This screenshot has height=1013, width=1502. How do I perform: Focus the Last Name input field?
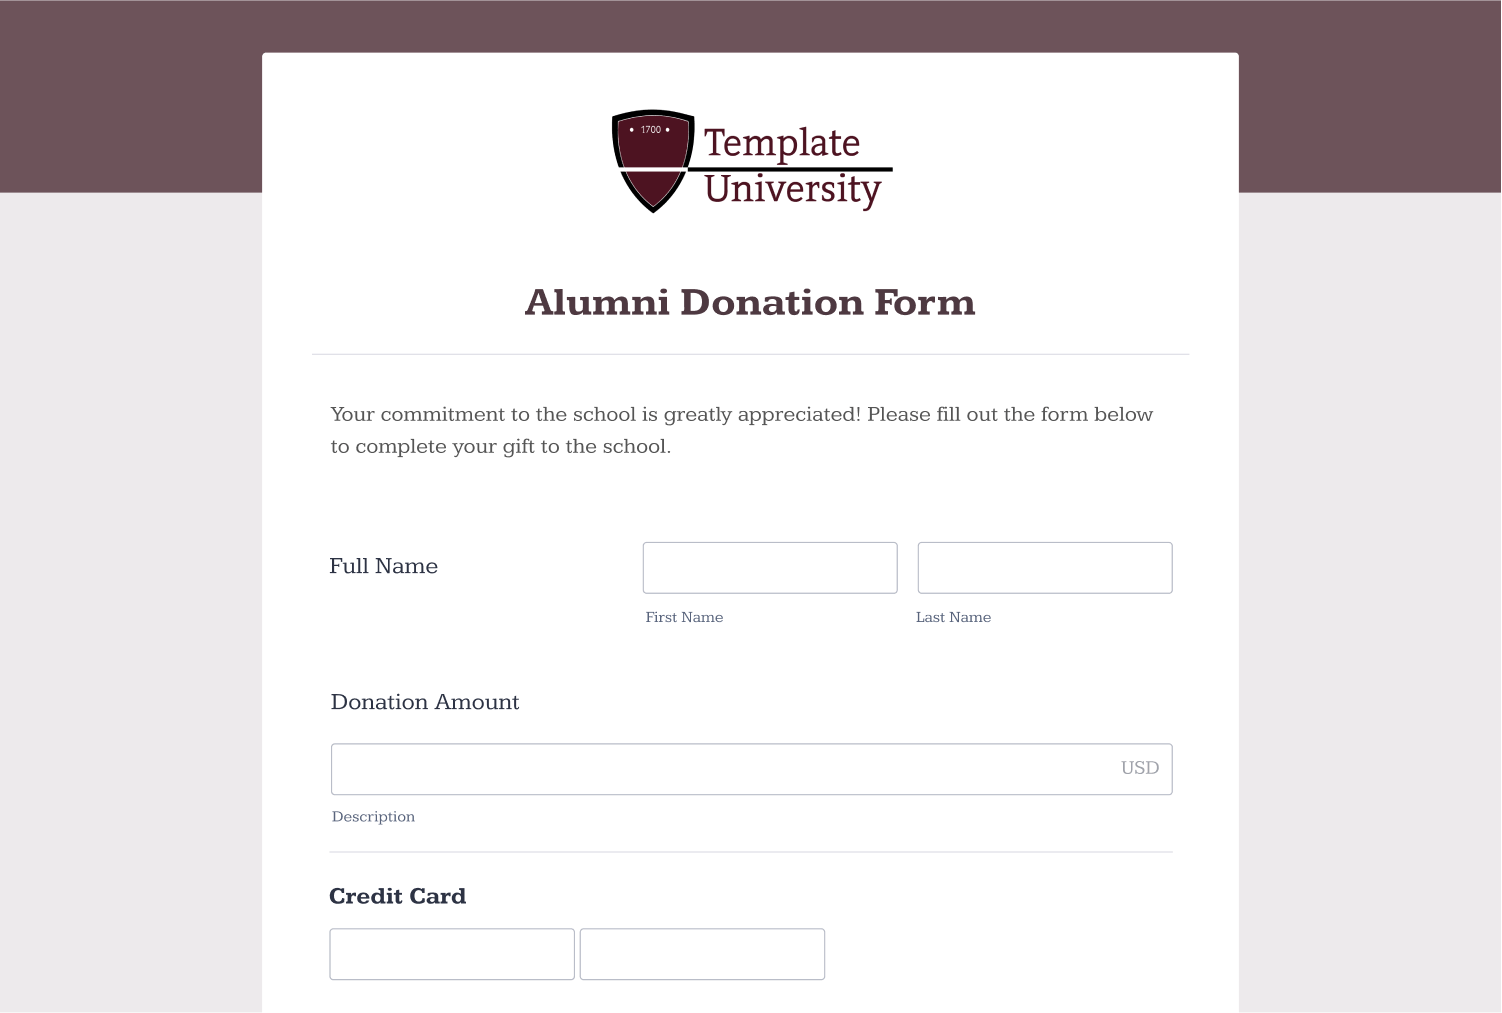1045,568
